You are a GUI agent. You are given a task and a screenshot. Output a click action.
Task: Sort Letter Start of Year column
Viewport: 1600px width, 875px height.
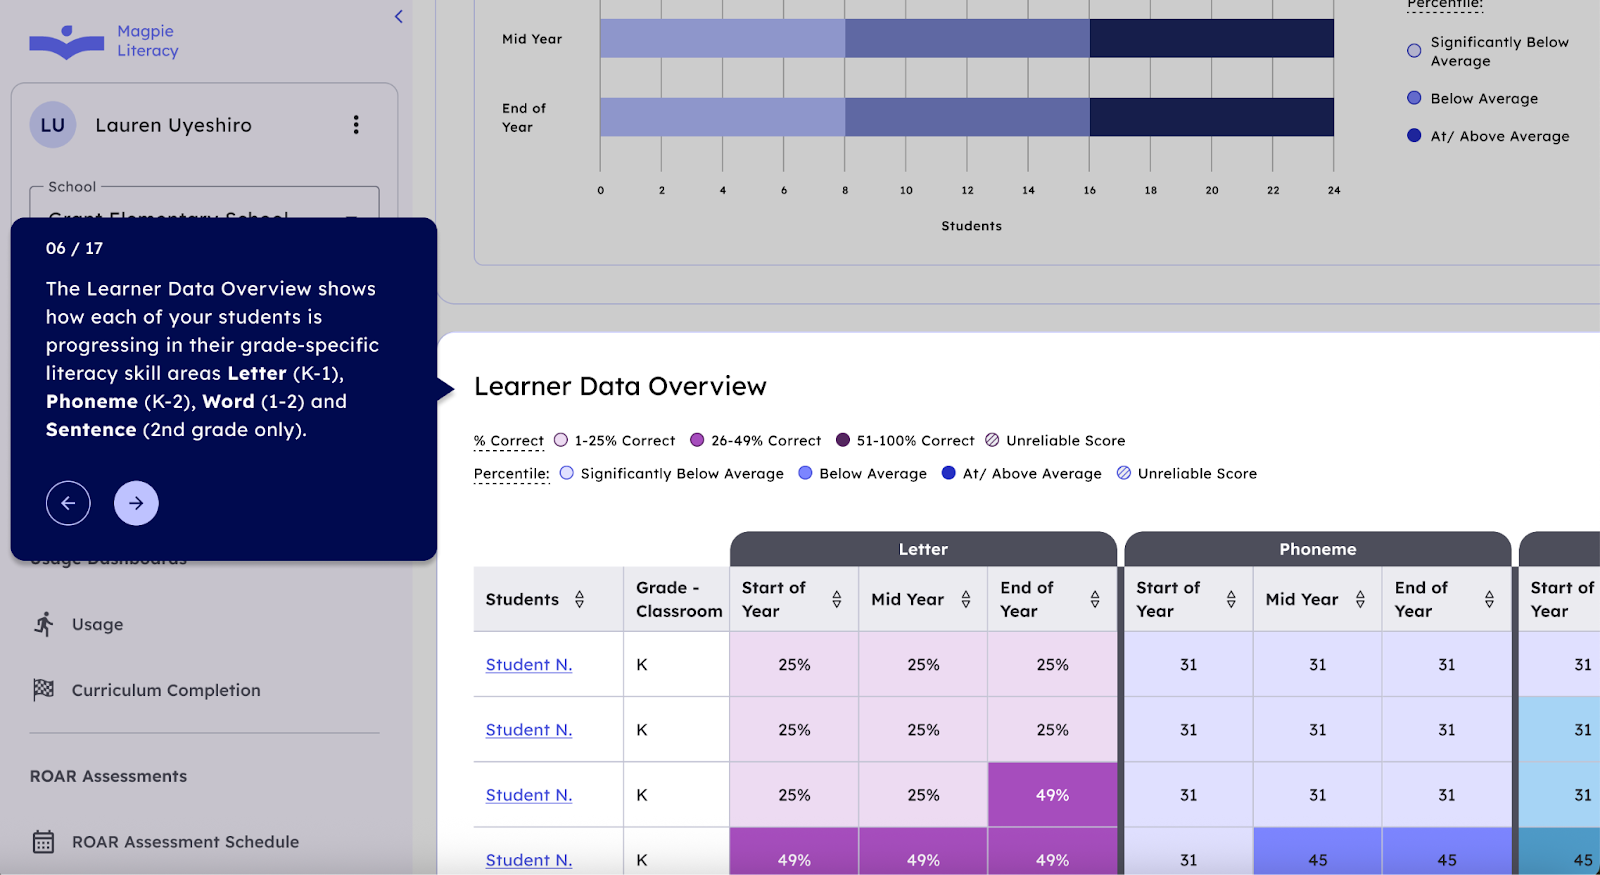coord(837,599)
